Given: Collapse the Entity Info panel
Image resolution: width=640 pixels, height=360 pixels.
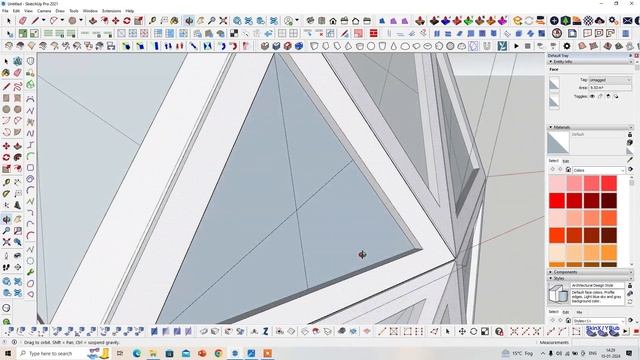Looking at the screenshot, I should tap(551, 62).
